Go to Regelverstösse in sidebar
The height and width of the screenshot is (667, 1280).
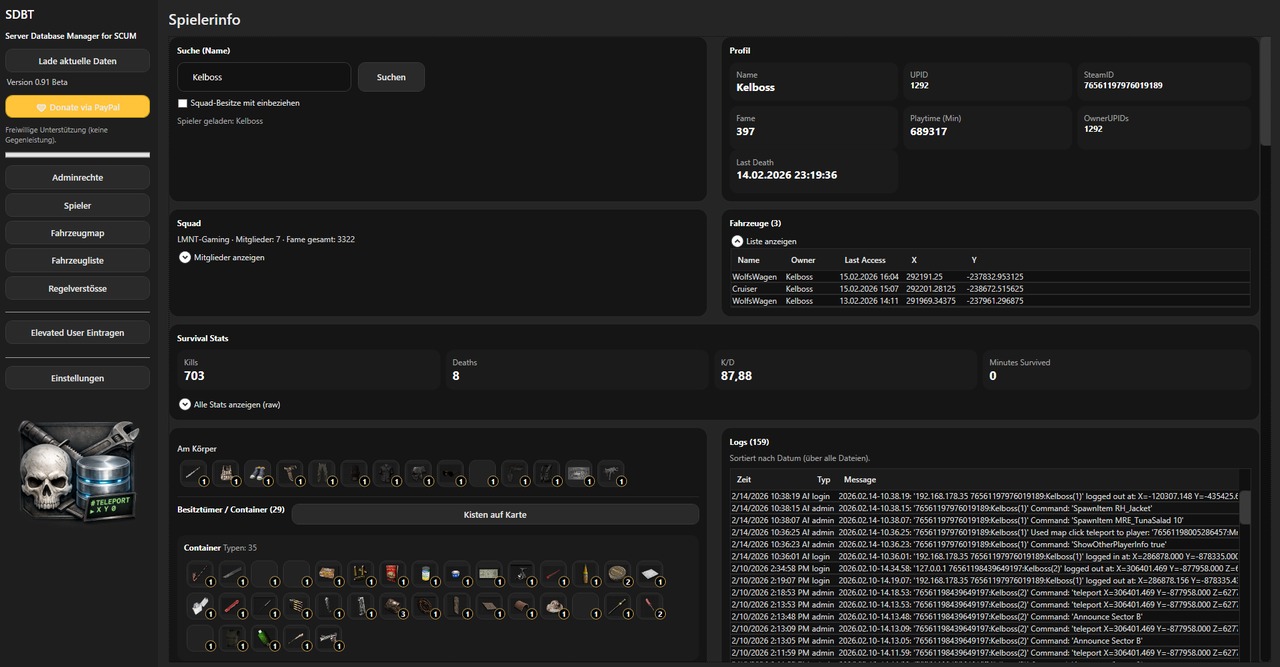pos(77,288)
